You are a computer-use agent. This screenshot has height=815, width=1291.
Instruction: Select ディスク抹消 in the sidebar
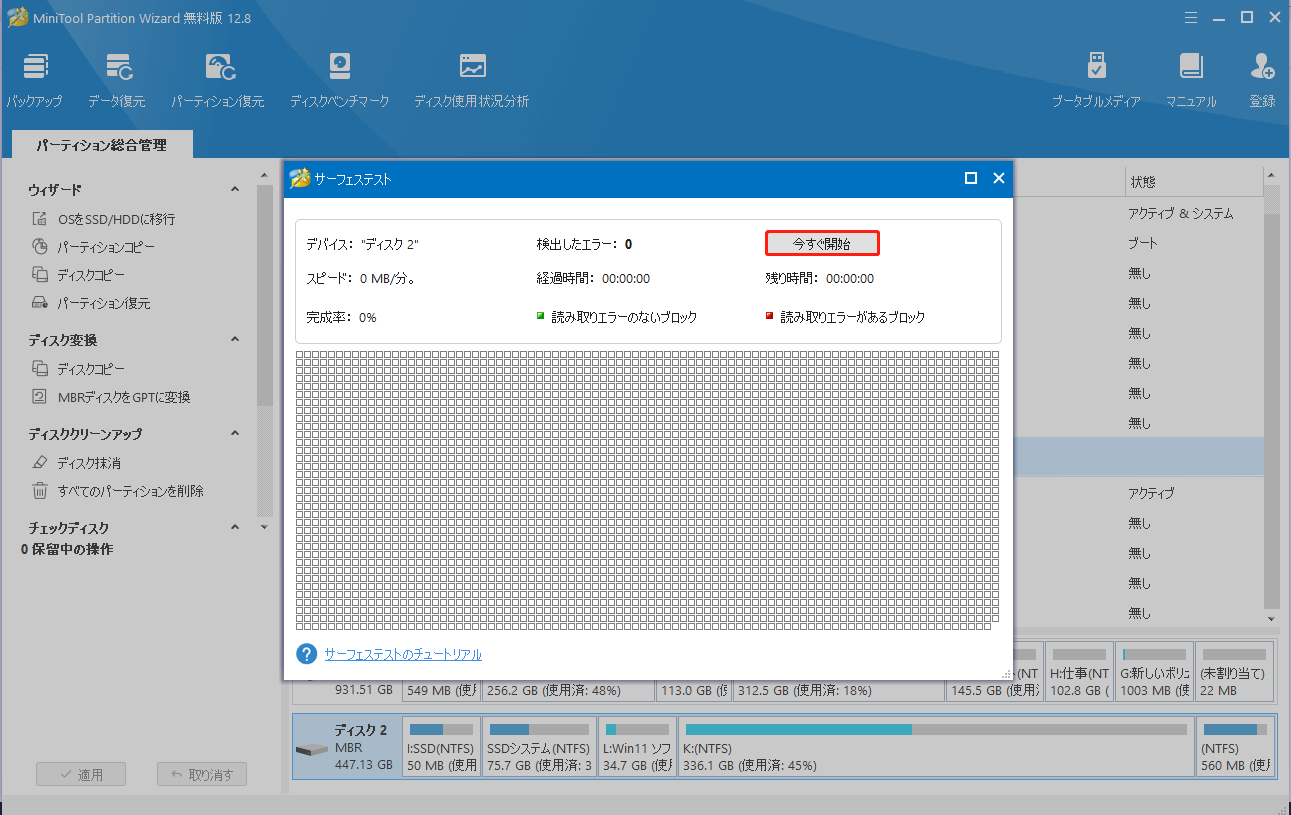click(x=89, y=463)
